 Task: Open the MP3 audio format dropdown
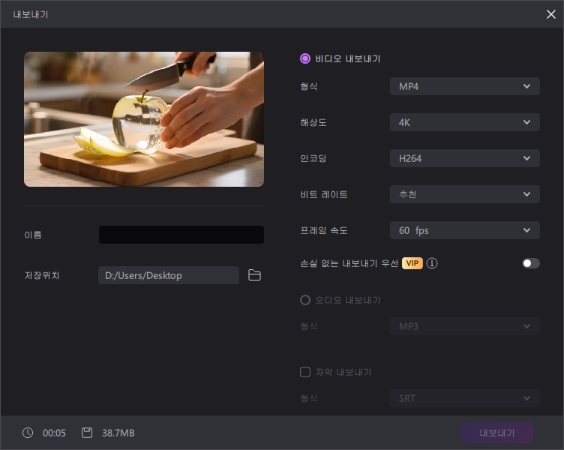coord(465,326)
